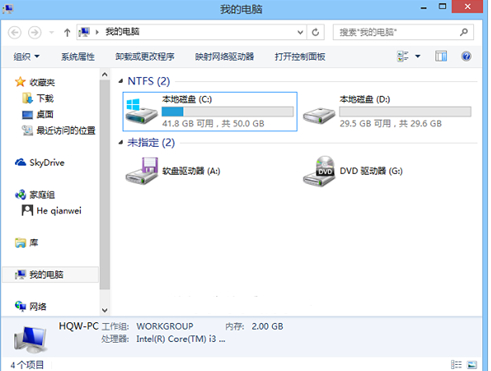The height and width of the screenshot is (371, 491).
Task: Collapse the 未指定 (2) group
Action: [121, 143]
